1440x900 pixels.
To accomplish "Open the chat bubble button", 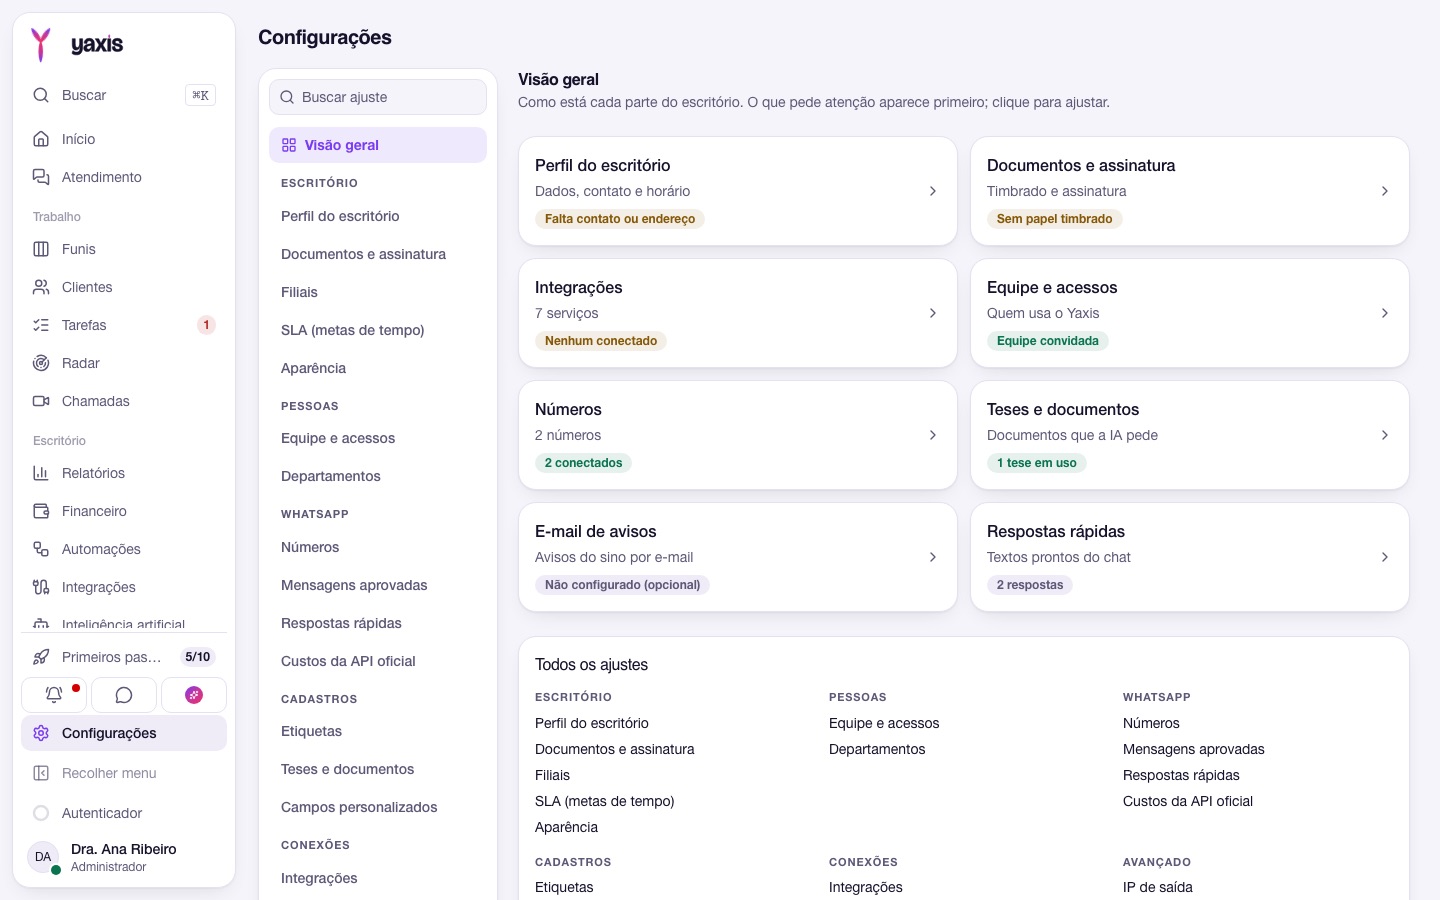I will [x=124, y=695].
